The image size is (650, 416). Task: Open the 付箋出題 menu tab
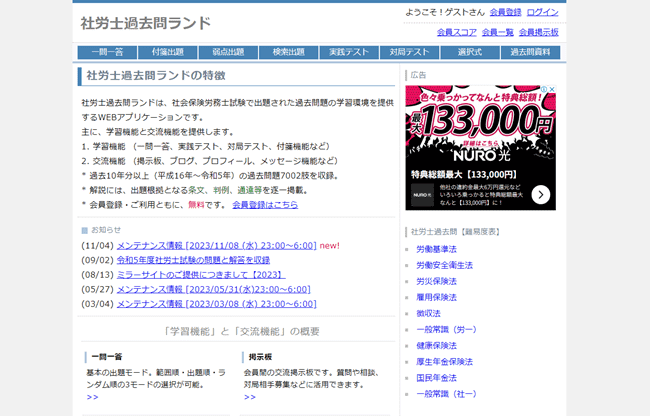[167, 52]
